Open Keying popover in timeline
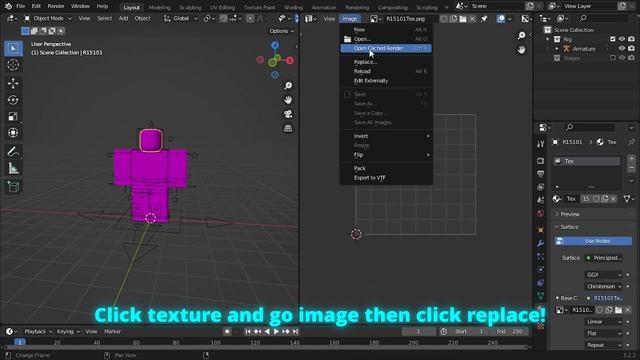This screenshot has width=640, height=360. tap(68, 331)
